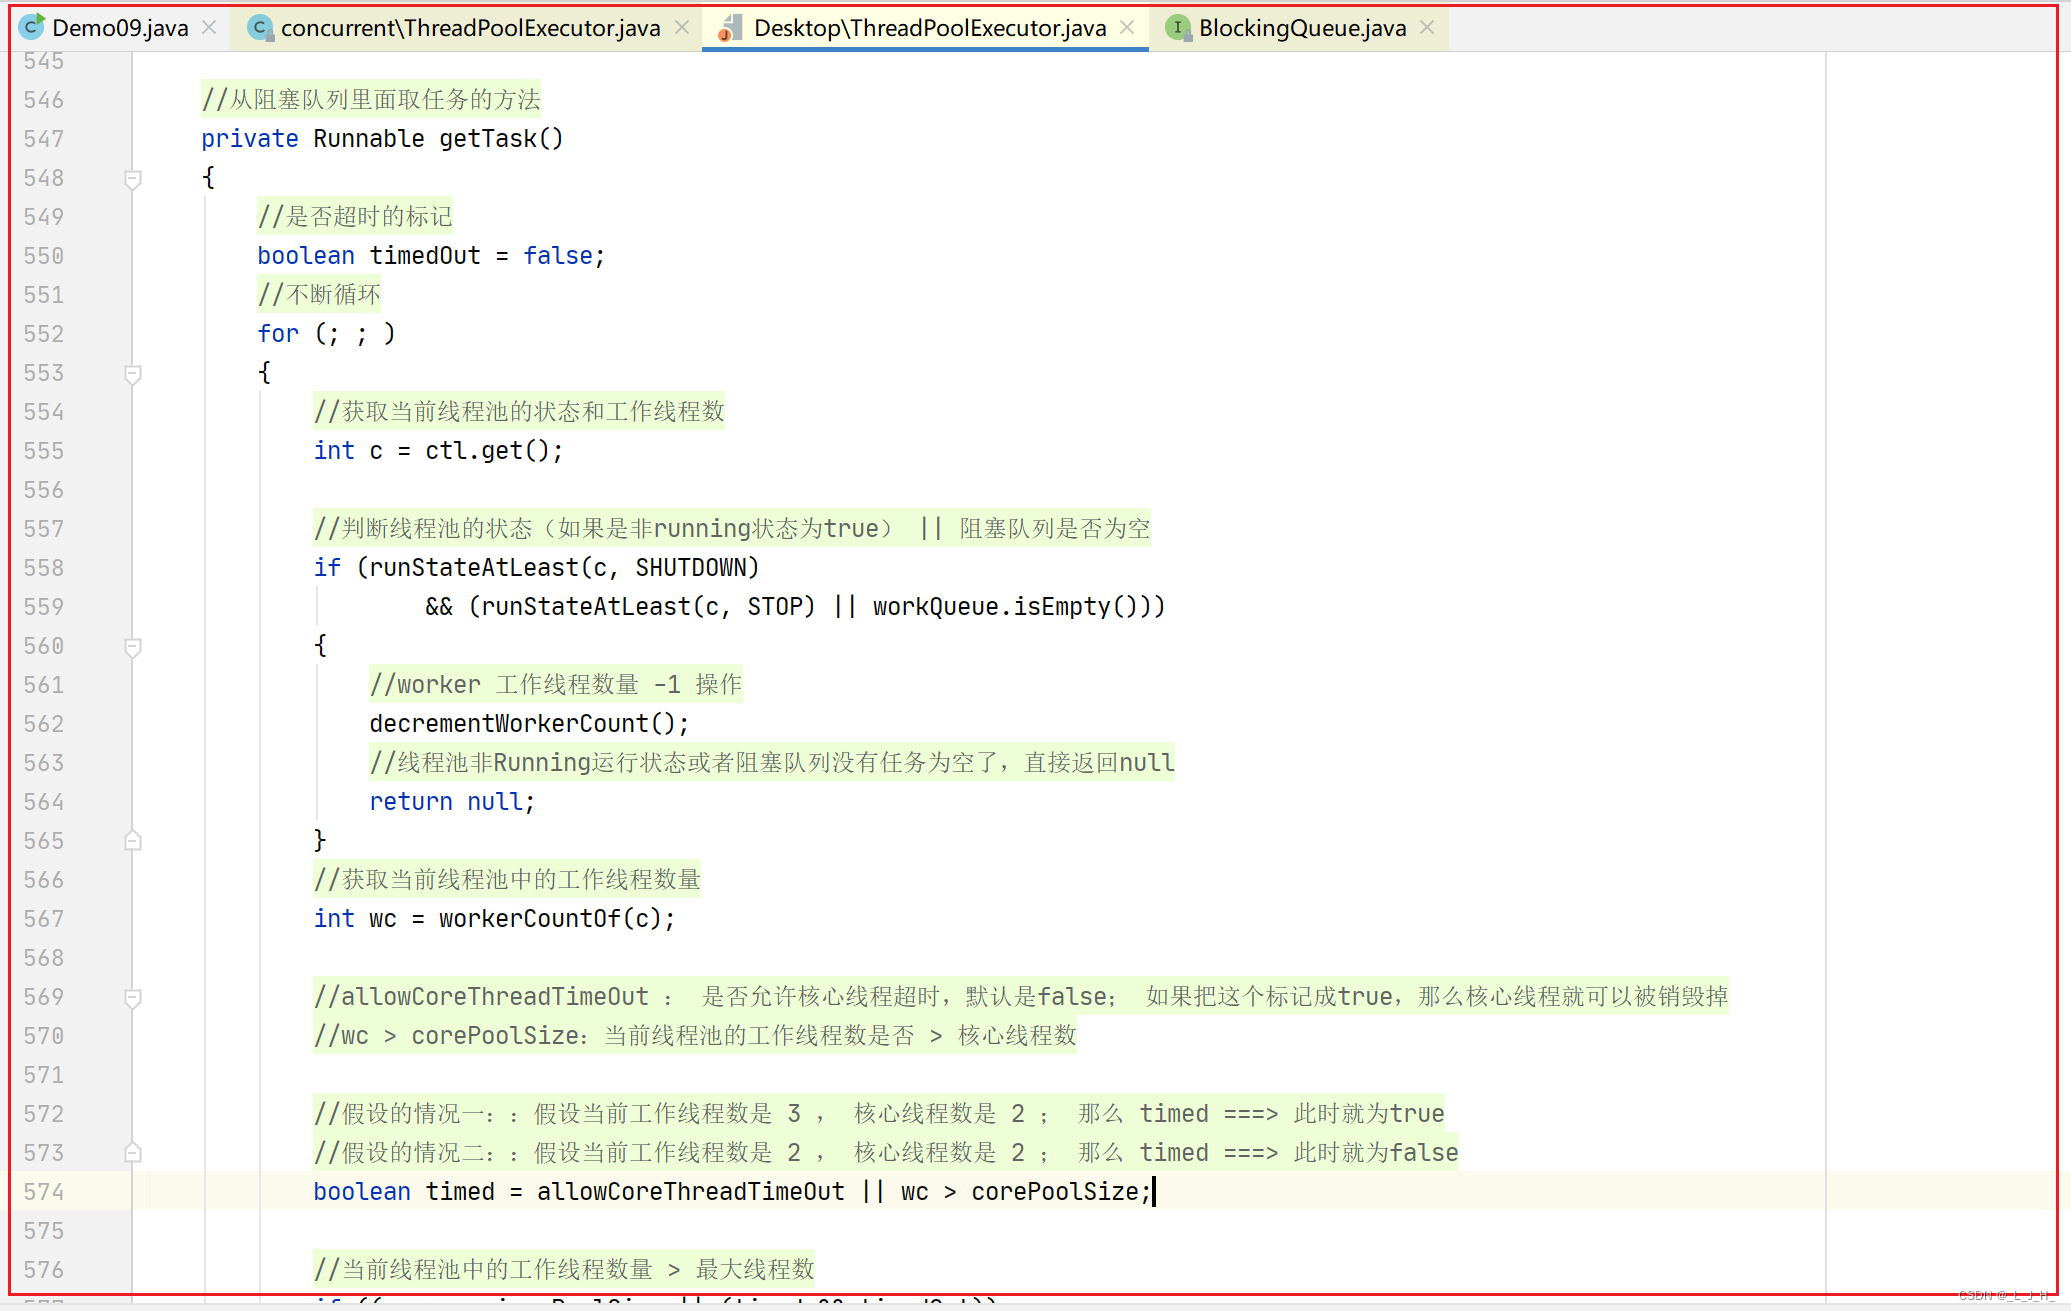2071x1311 pixels.
Task: Click 'decrementWorkerCount();' call
Action: coord(529,724)
